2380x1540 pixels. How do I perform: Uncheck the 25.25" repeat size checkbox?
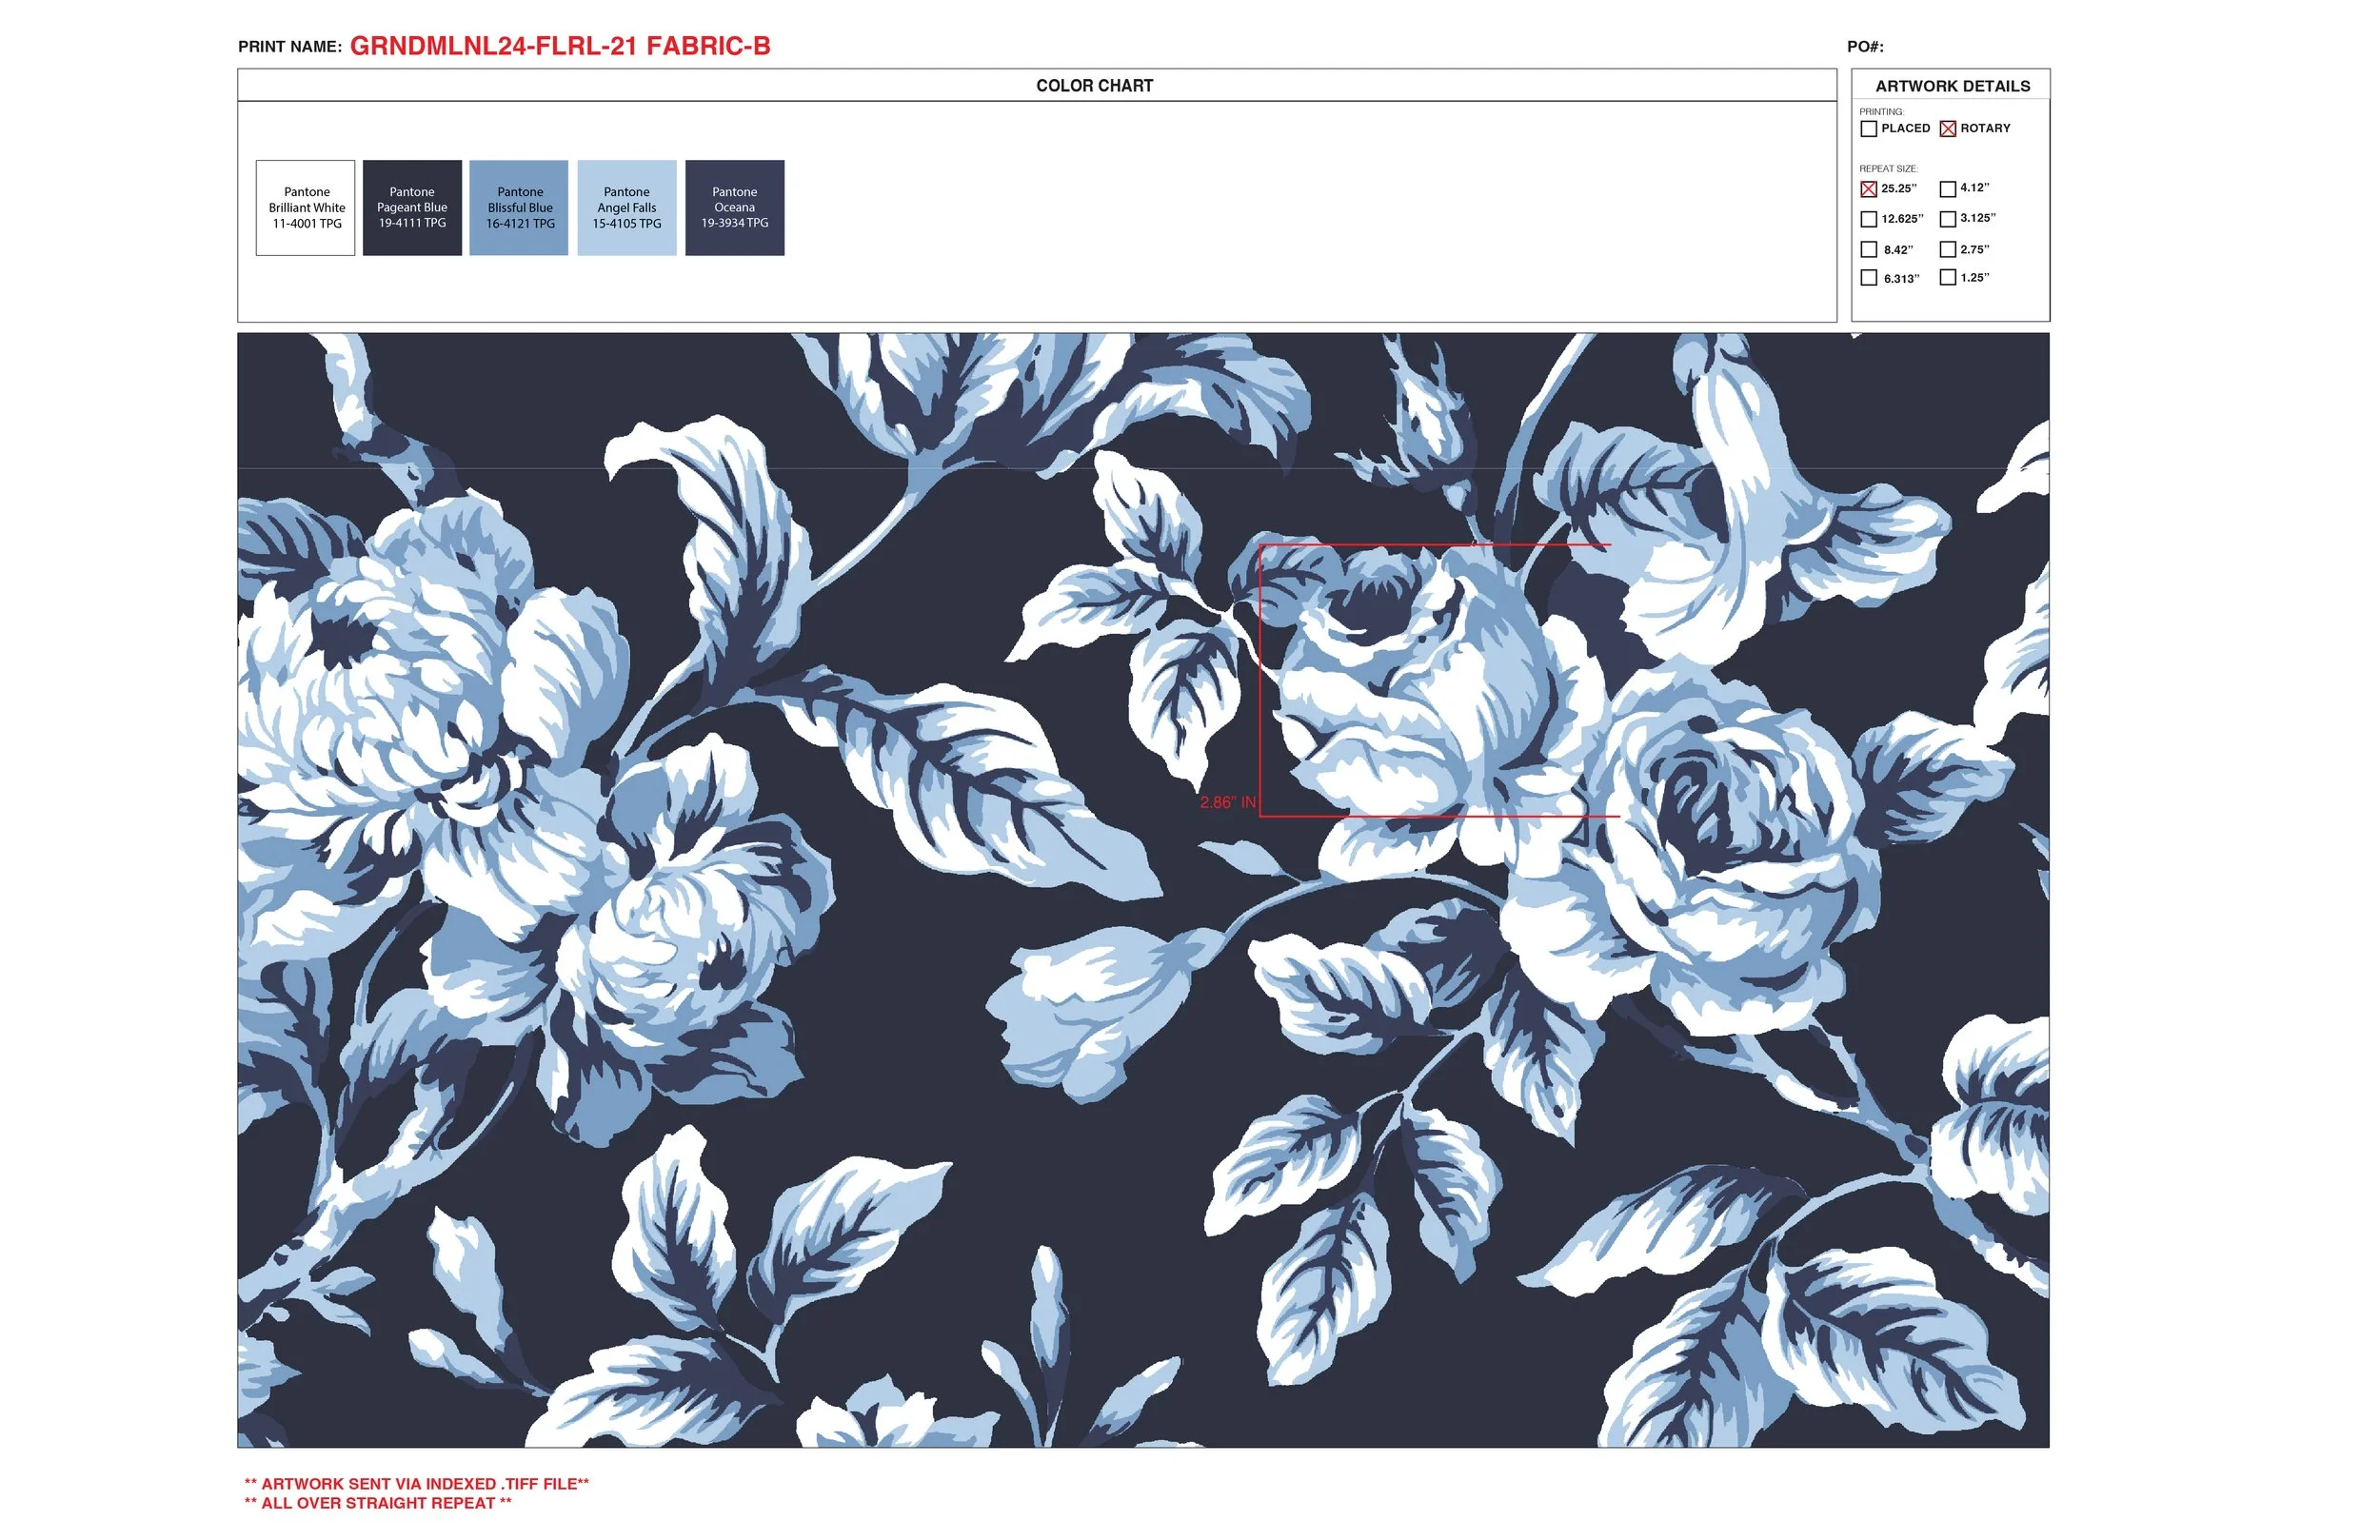1869,189
